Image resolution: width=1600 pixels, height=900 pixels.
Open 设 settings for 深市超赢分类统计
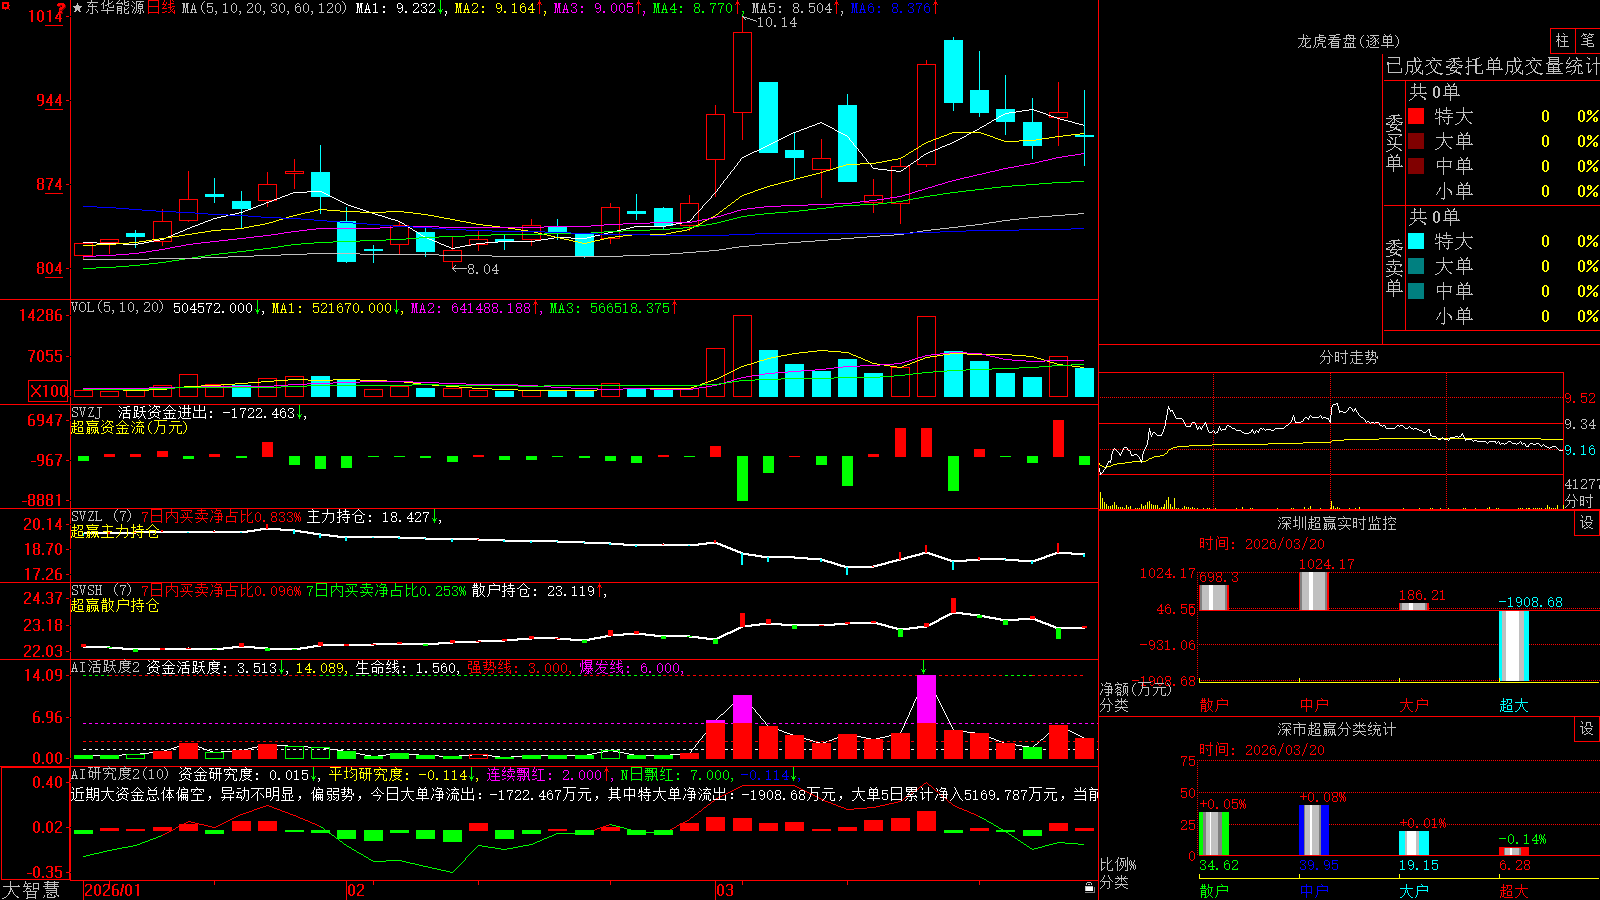click(x=1587, y=729)
